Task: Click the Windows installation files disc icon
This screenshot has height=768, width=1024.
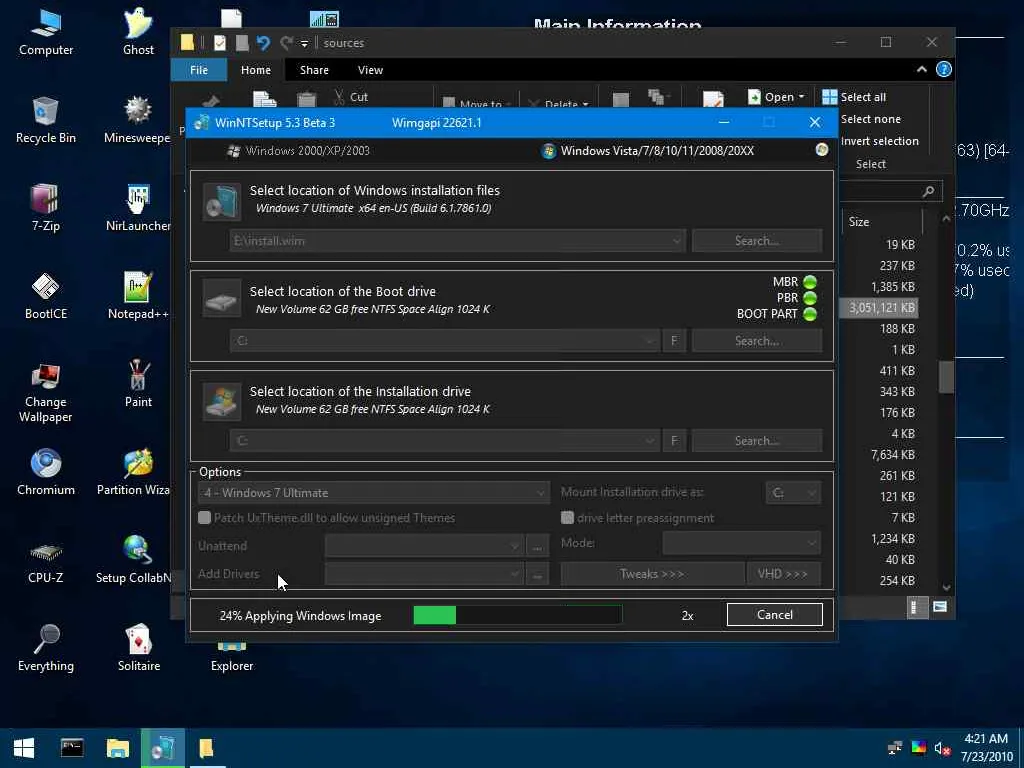Action: point(222,200)
